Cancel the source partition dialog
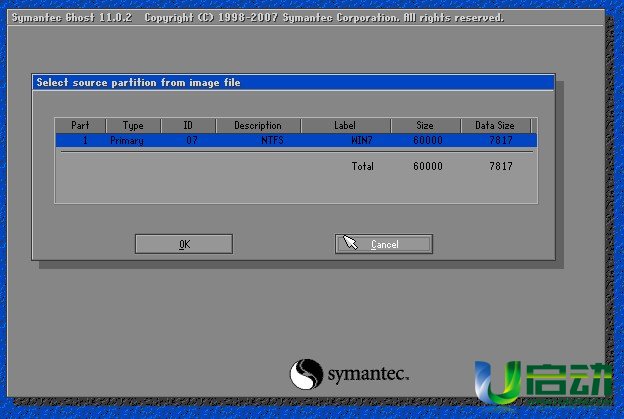The height and width of the screenshot is (419, 624). pos(384,244)
